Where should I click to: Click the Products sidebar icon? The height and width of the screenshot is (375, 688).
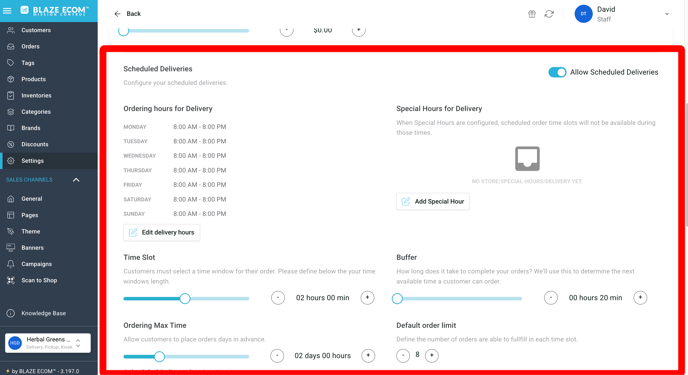click(11, 79)
